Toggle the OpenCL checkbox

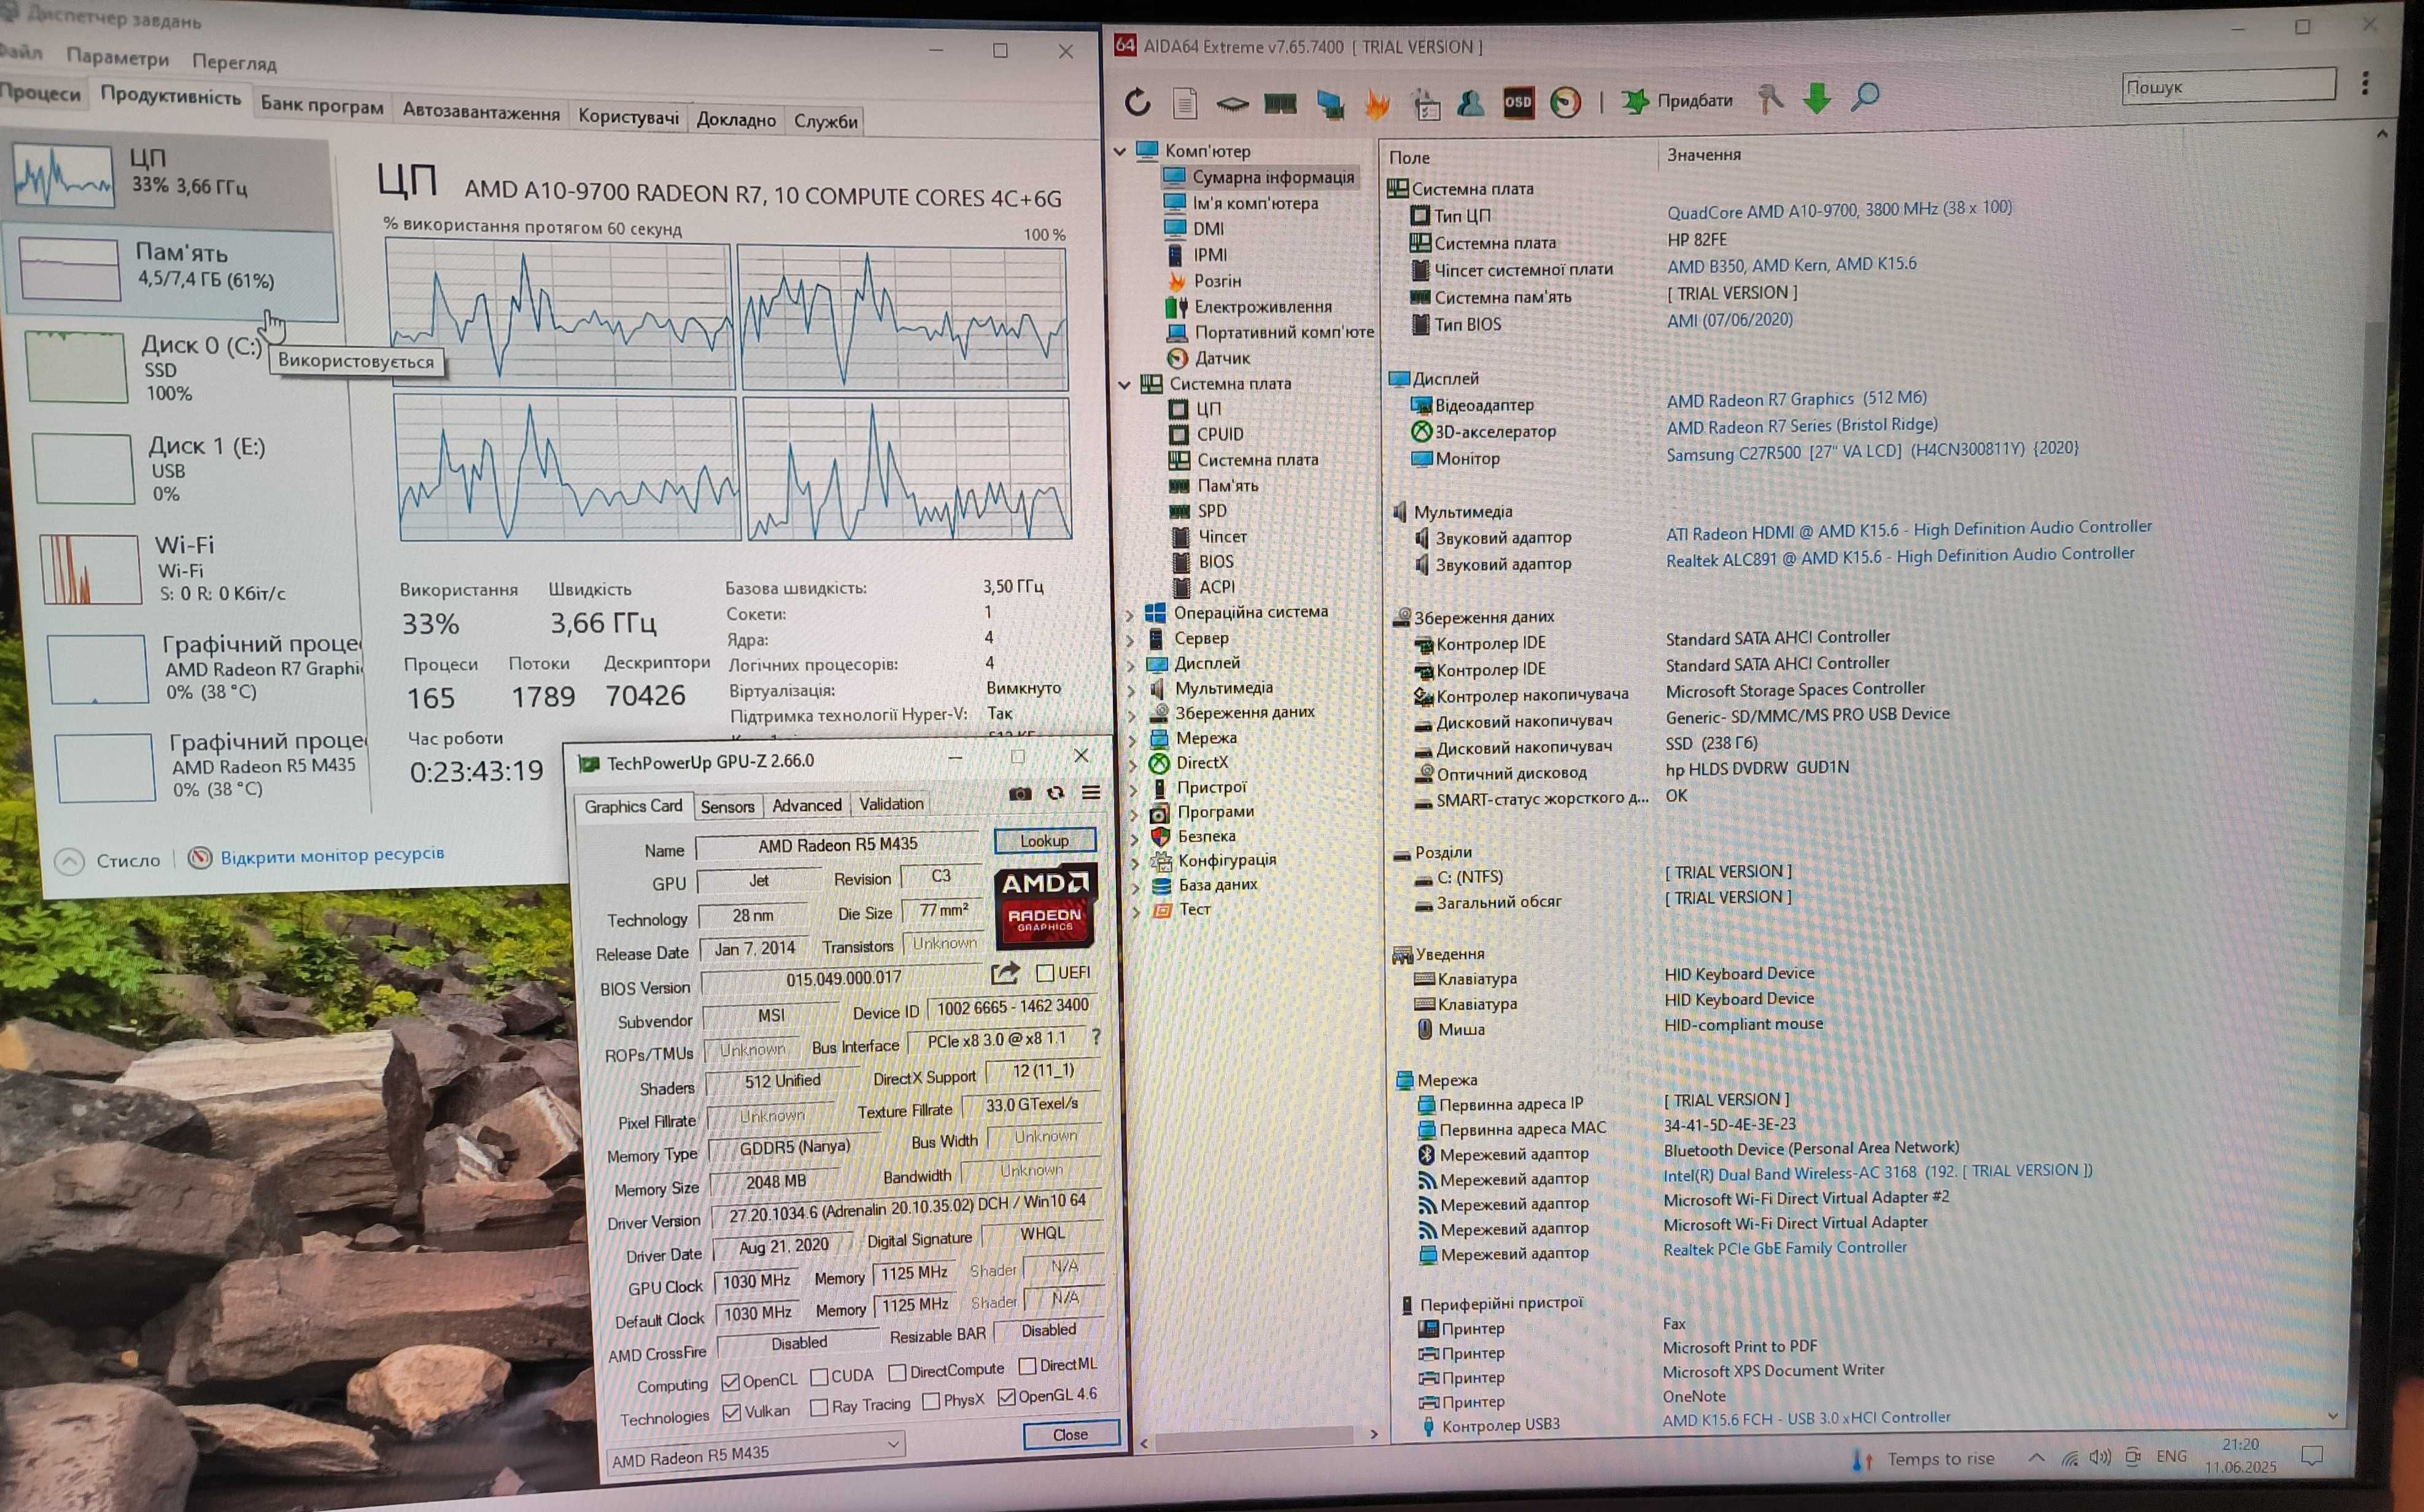[x=730, y=1382]
